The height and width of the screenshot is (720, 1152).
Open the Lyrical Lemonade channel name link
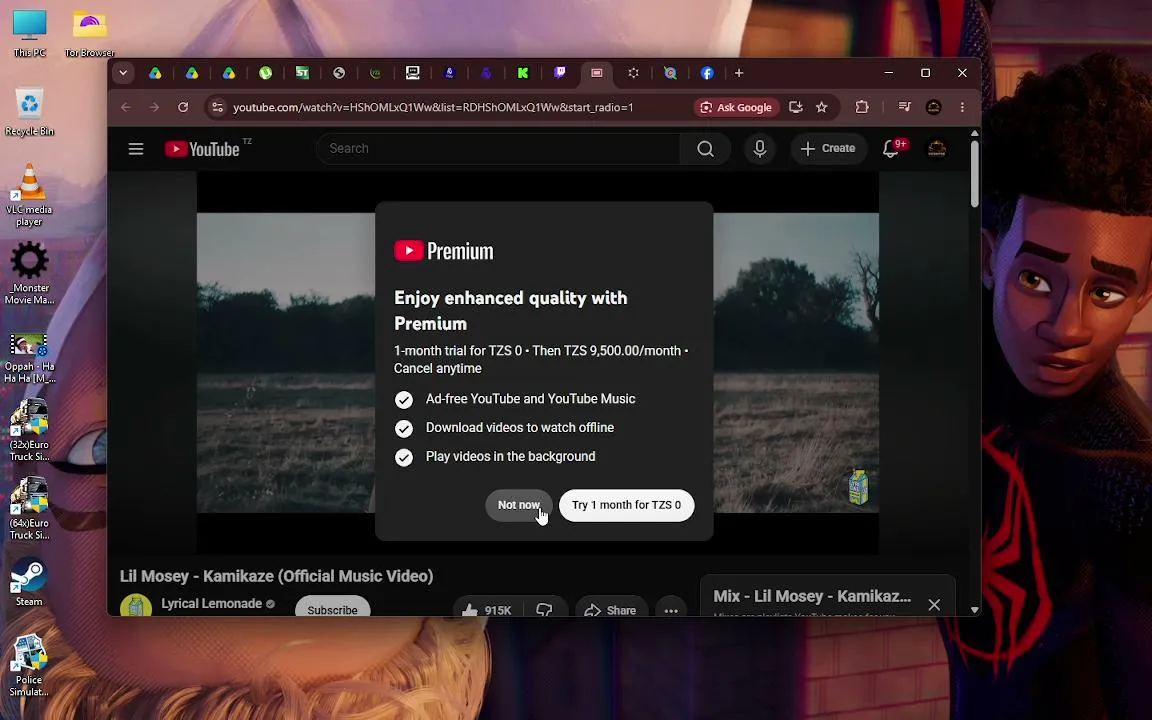212,604
